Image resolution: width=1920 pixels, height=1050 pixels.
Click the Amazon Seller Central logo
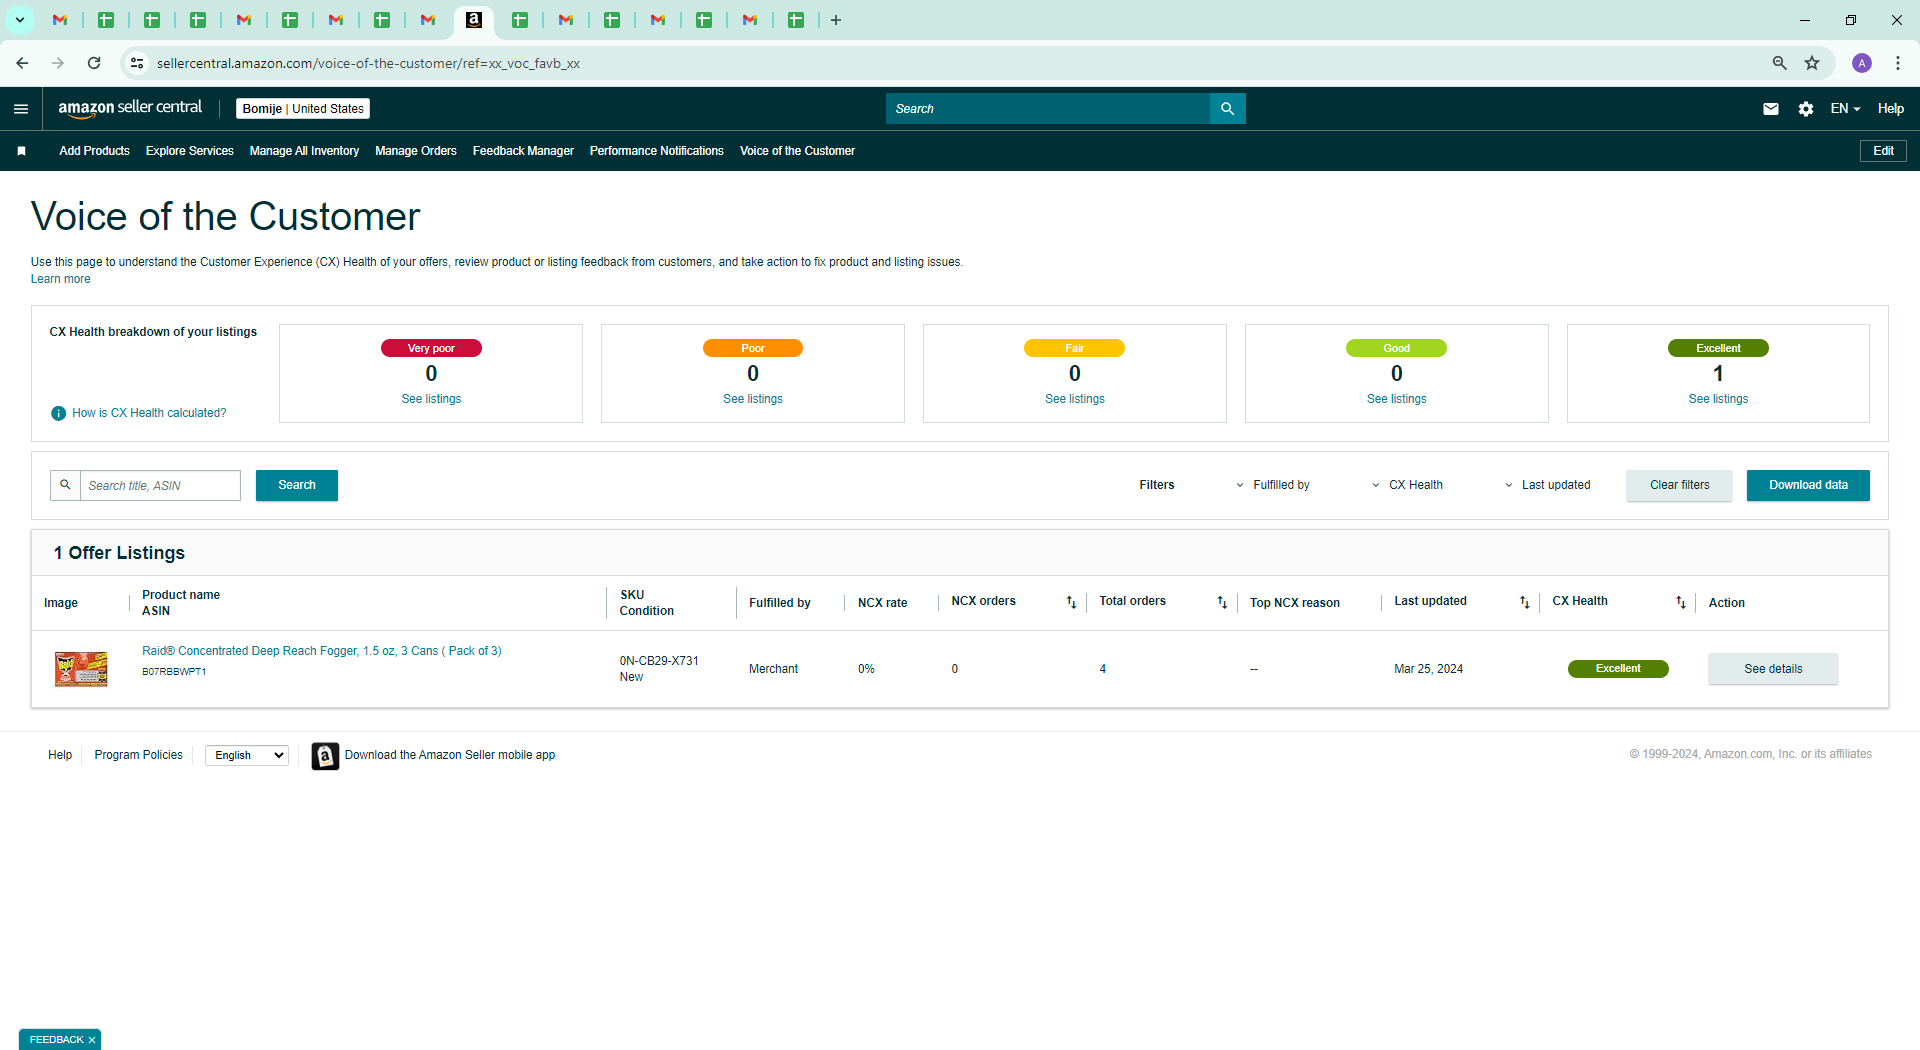coord(130,108)
